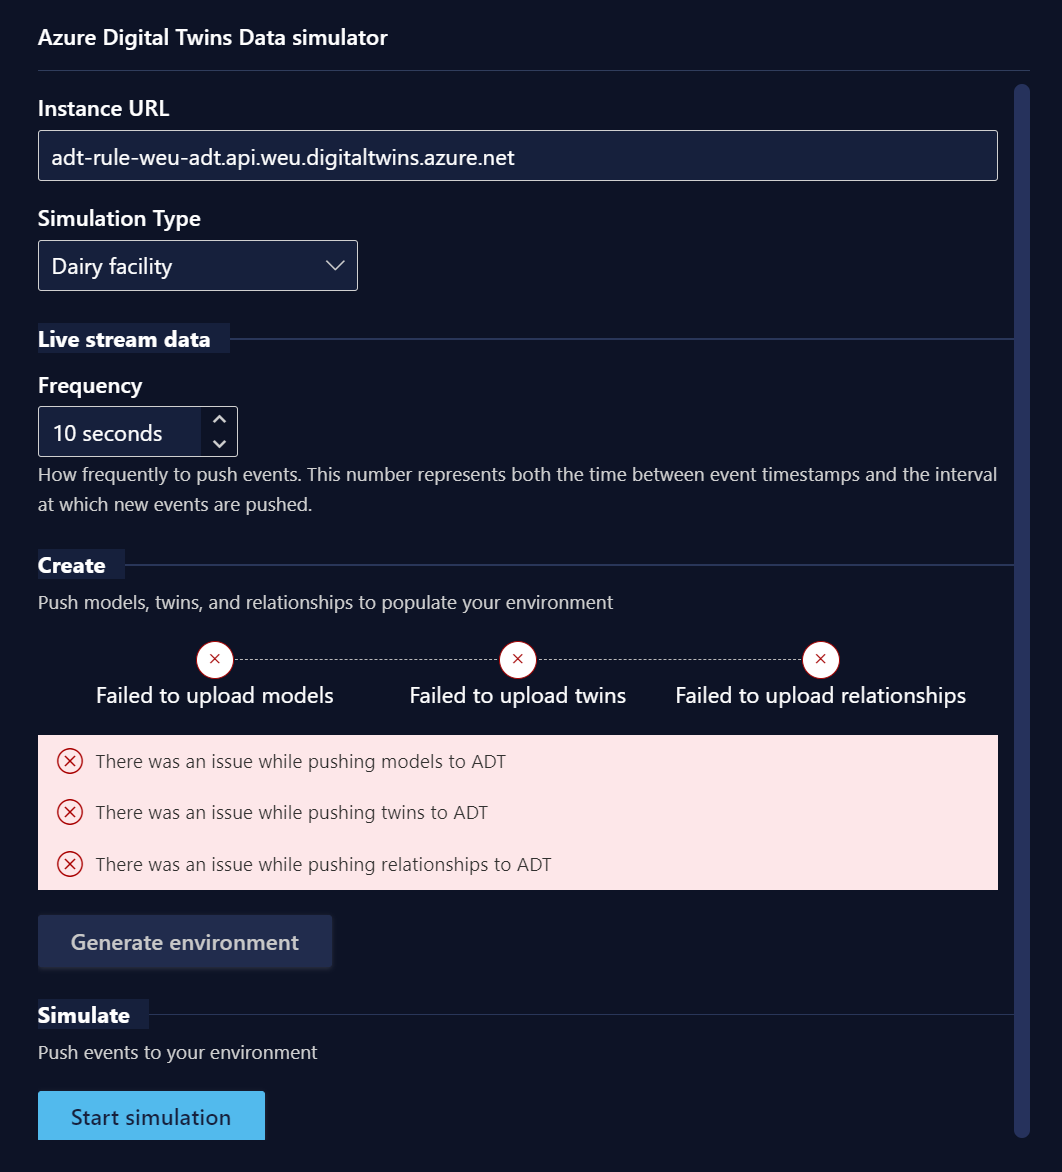Screen dimensions: 1062x1172
Task: Click the Frequency label
Action: [90, 386]
